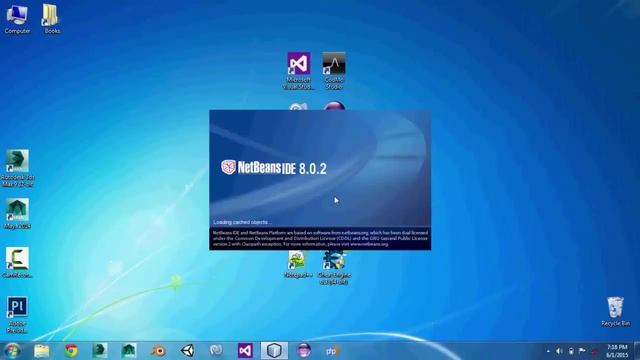Click the loading status text on splash
This screenshot has height=360, width=640.
(241, 222)
